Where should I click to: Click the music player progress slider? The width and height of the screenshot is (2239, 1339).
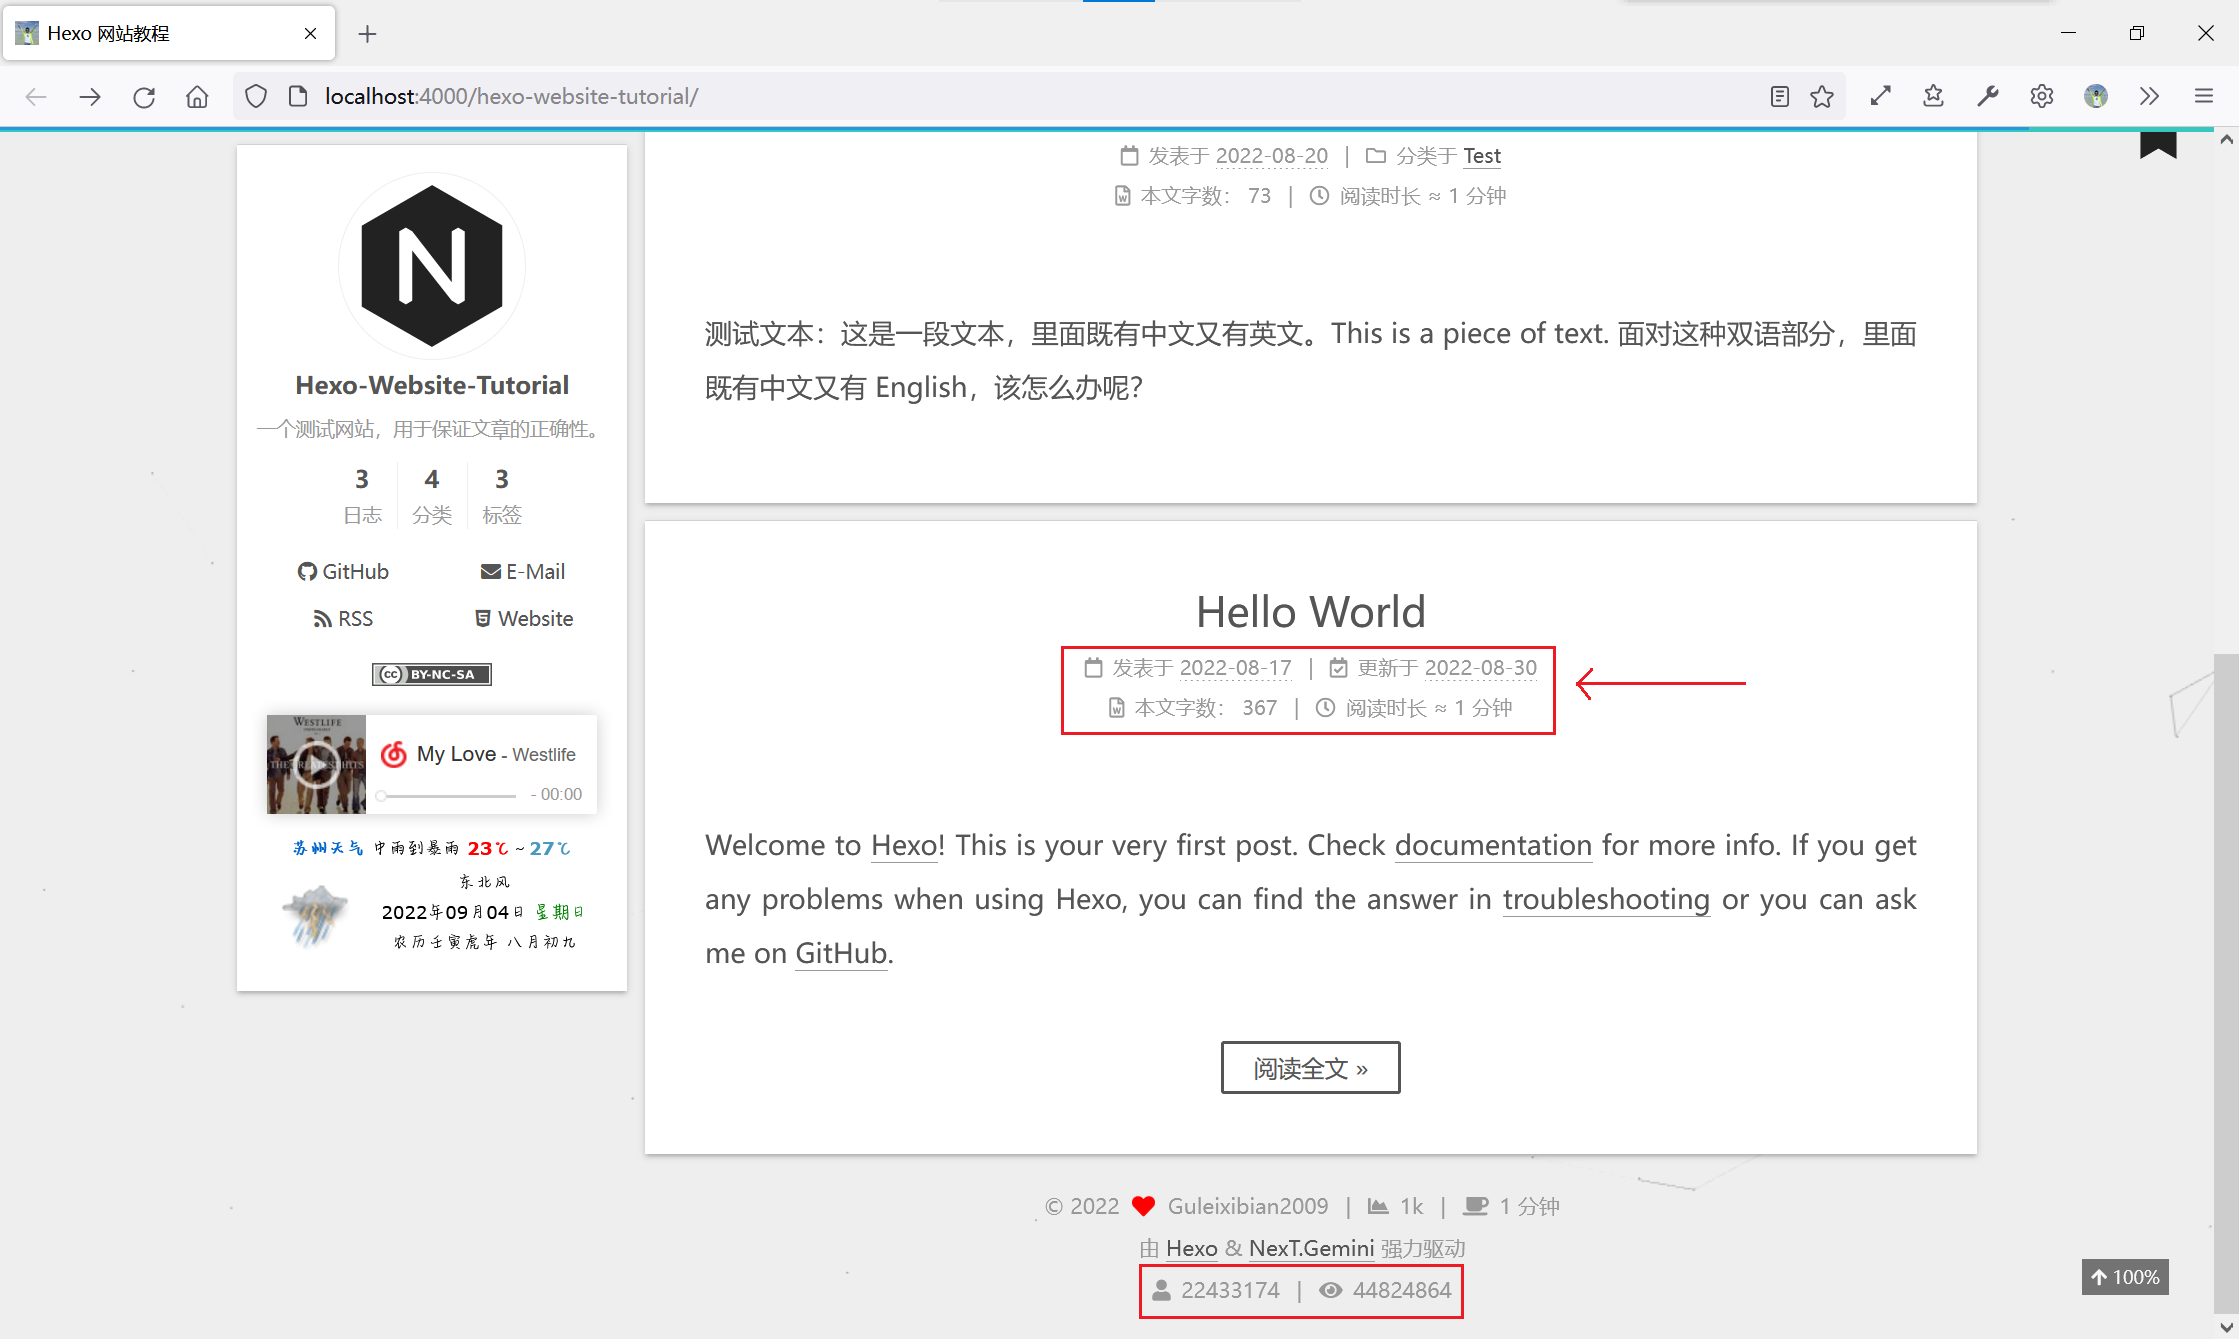[447, 796]
